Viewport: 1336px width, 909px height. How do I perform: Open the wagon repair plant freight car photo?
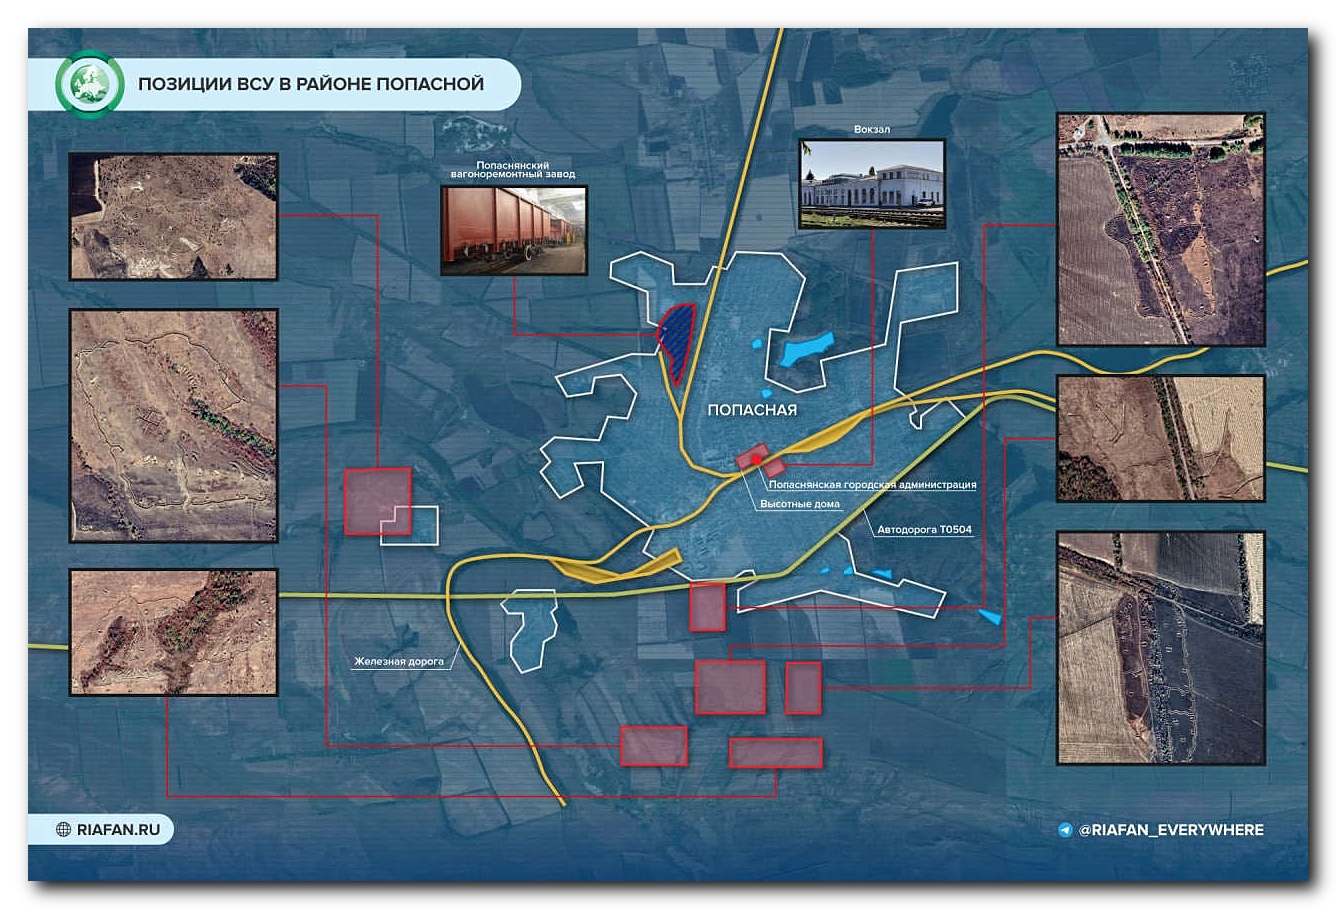tap(514, 230)
